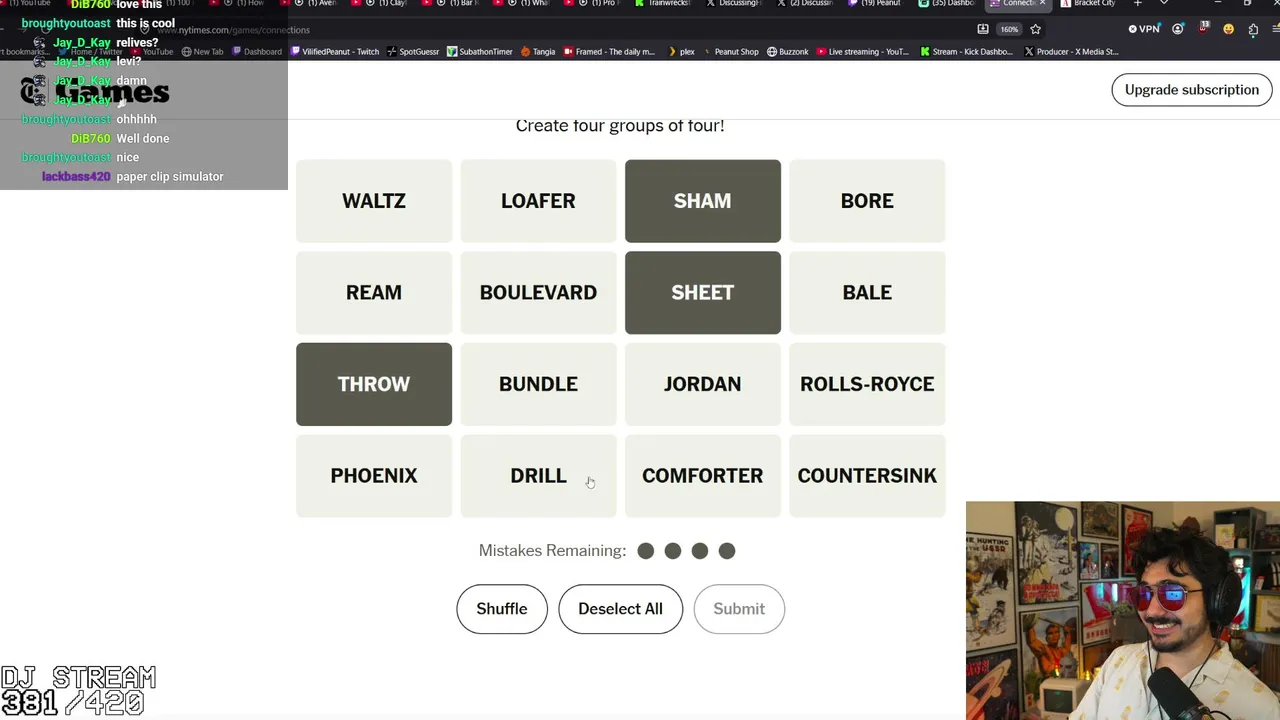Screen dimensions: 1280x720
Task: Select the ROLLS-ROYCE tile
Action: tap(867, 384)
